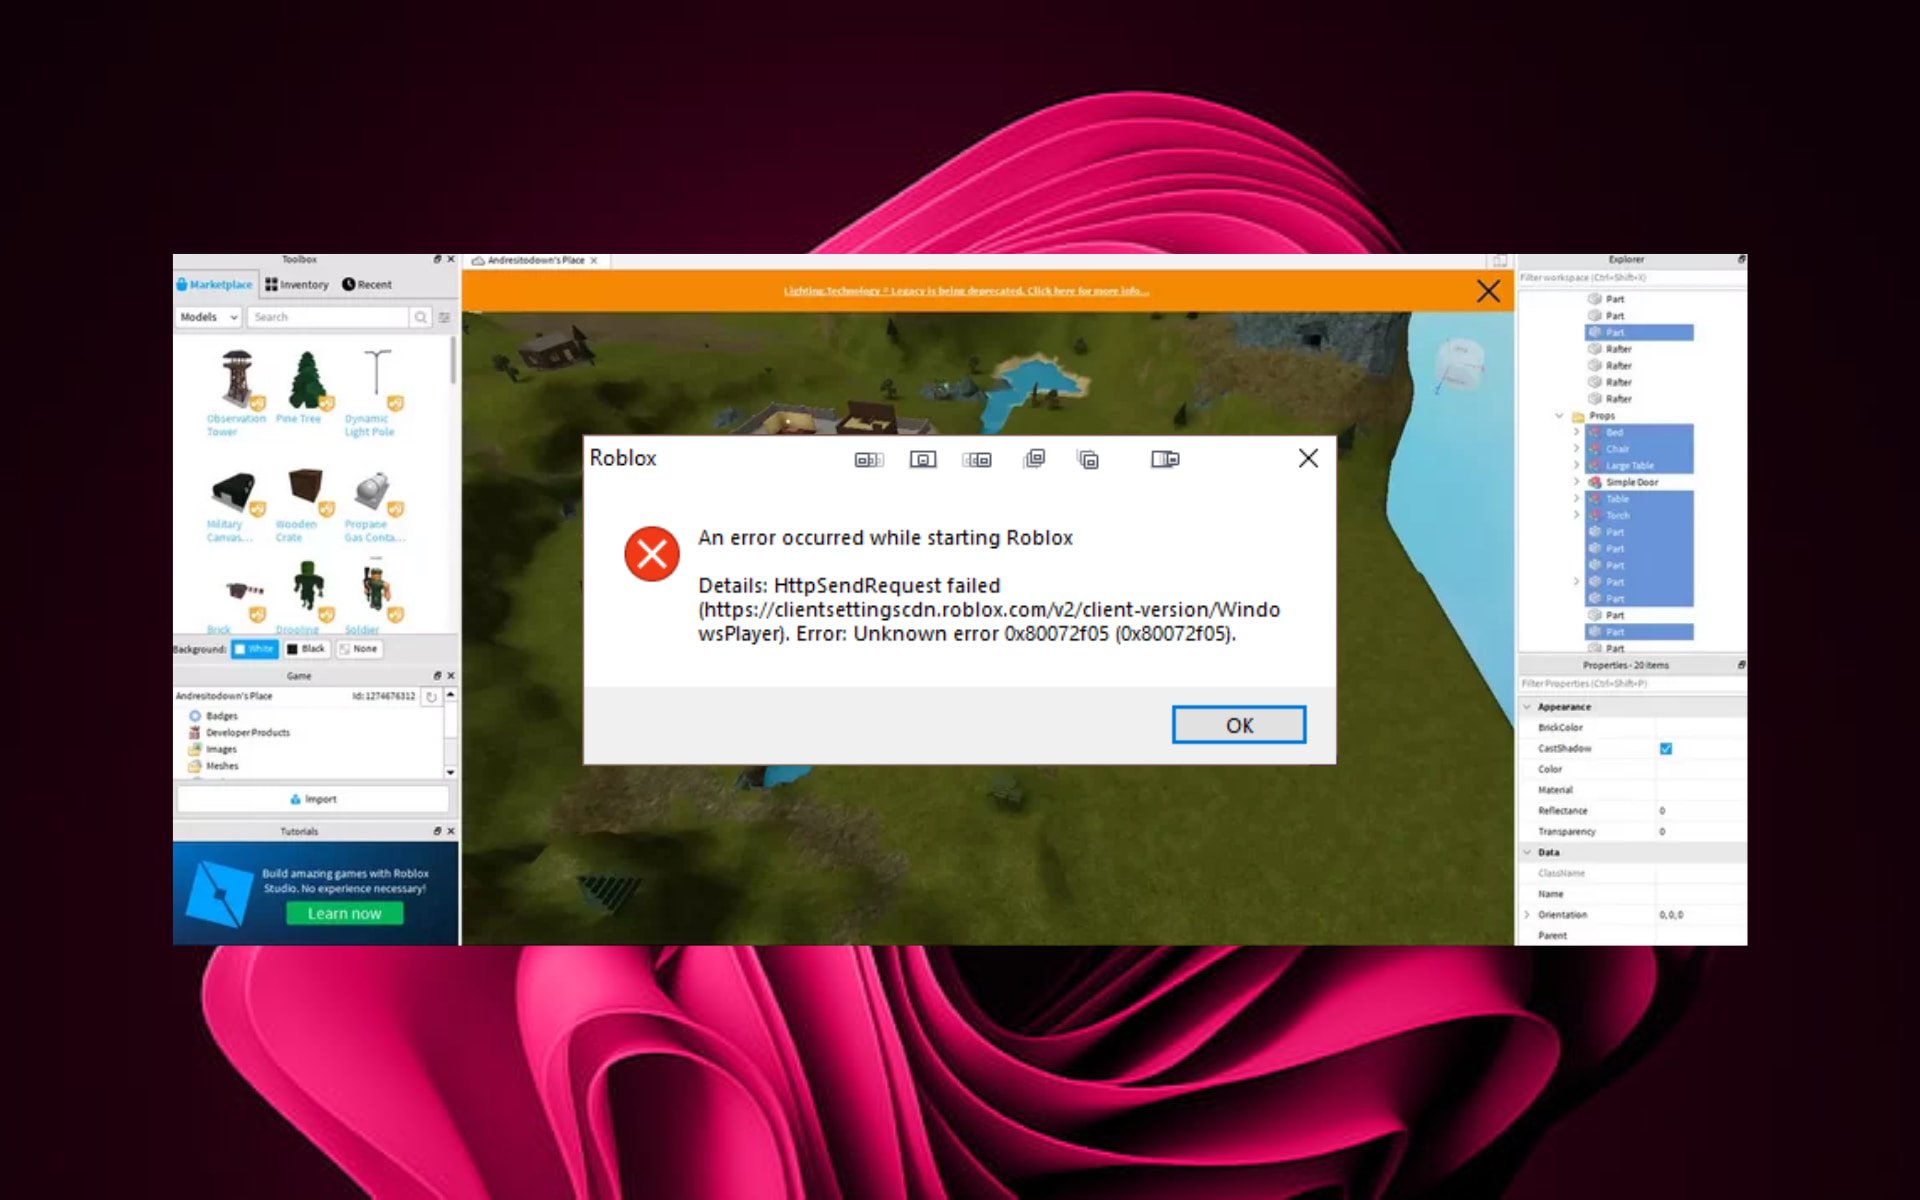This screenshot has height=1200, width=1920.
Task: Open the Models category dropdown
Action: pos(209,317)
